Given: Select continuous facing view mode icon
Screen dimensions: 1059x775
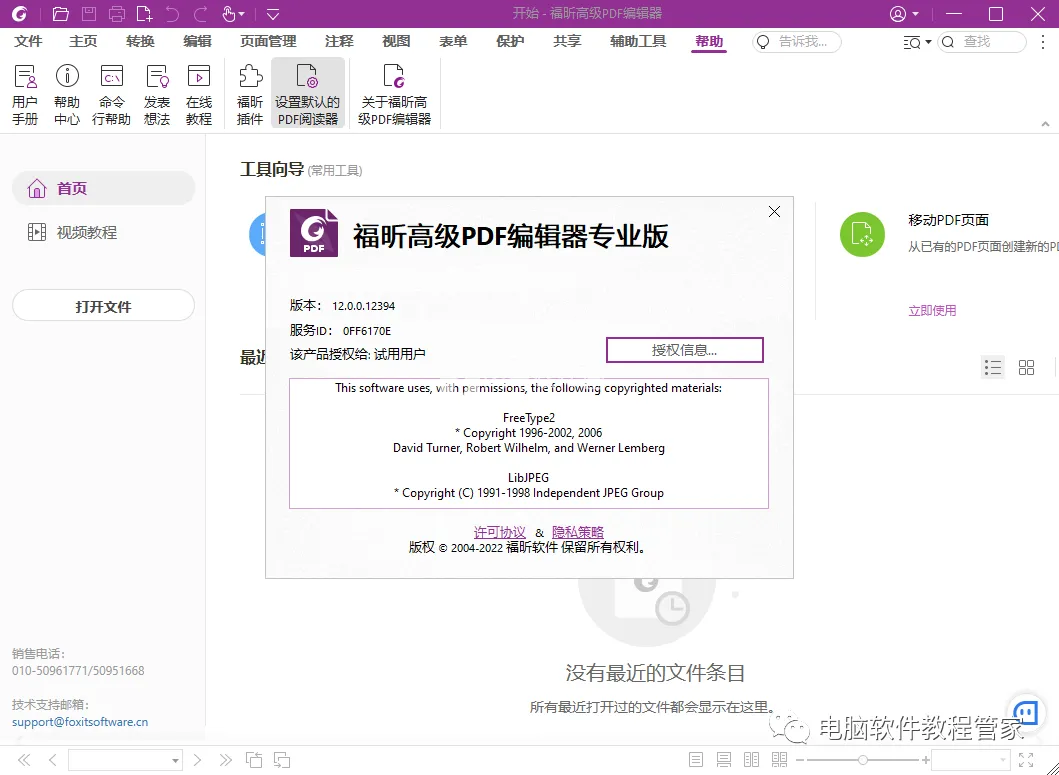Looking at the screenshot, I should 779,760.
